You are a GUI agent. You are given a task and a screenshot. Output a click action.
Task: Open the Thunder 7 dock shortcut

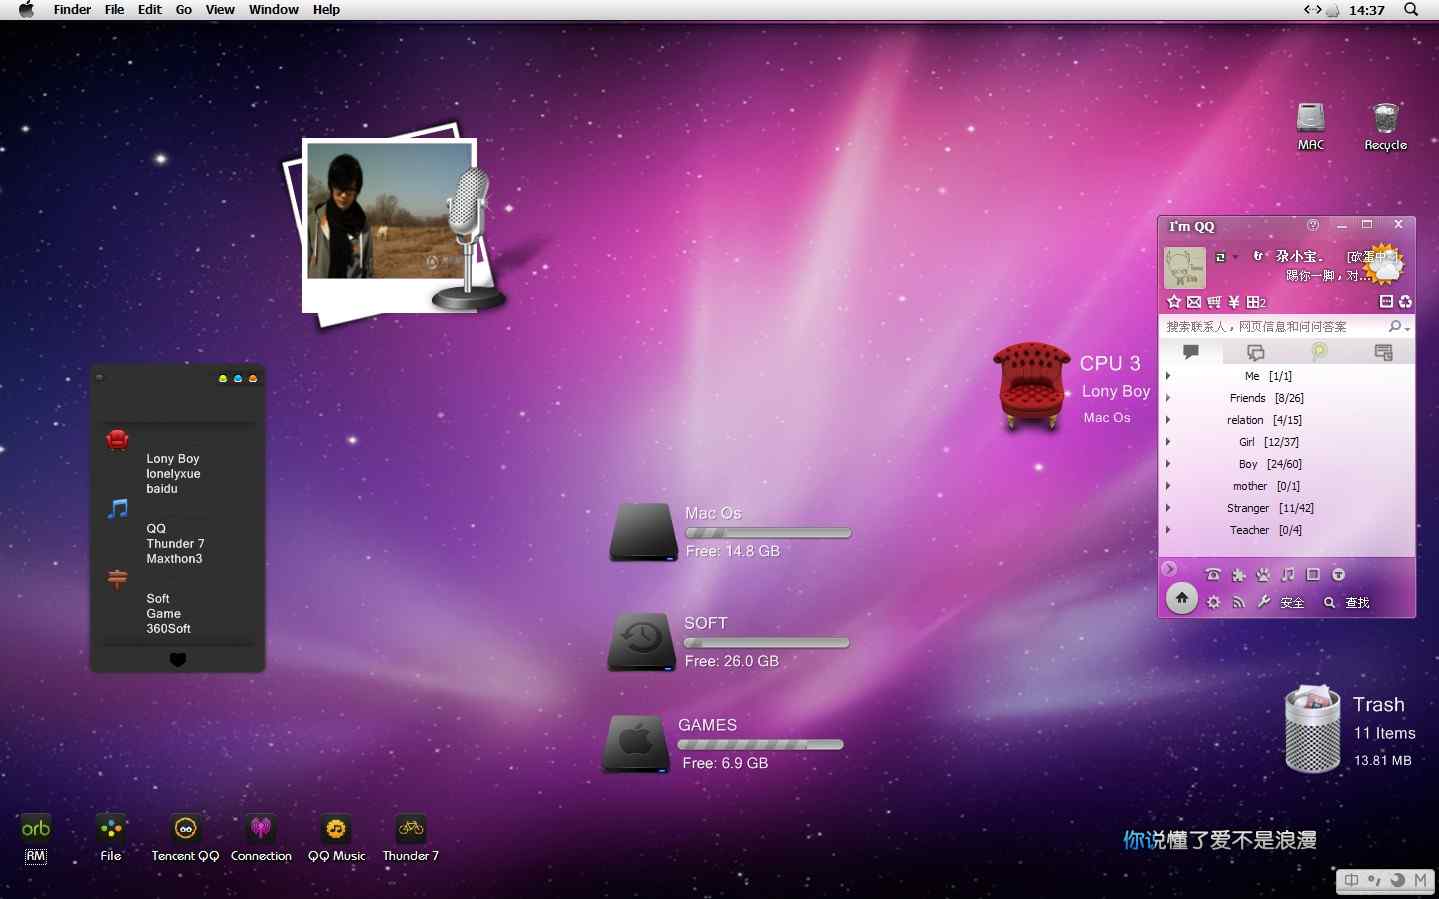(x=411, y=829)
